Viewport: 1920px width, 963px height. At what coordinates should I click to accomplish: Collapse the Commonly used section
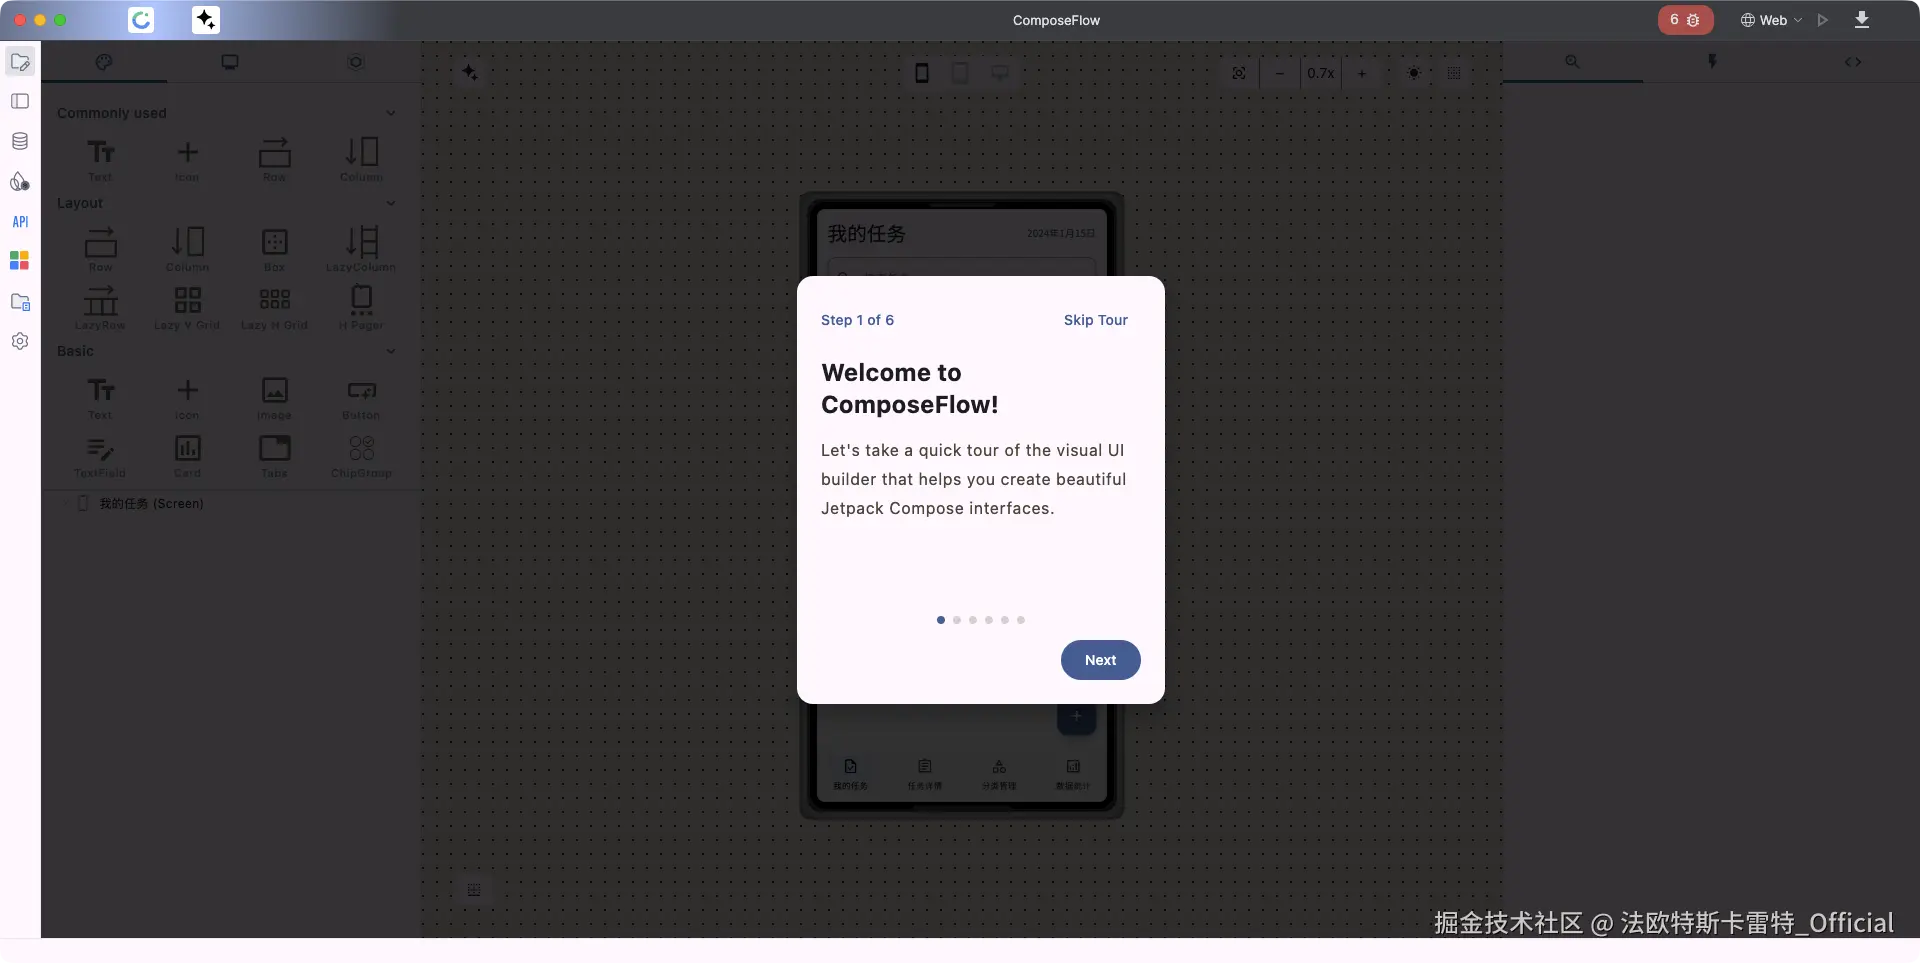[x=391, y=113]
